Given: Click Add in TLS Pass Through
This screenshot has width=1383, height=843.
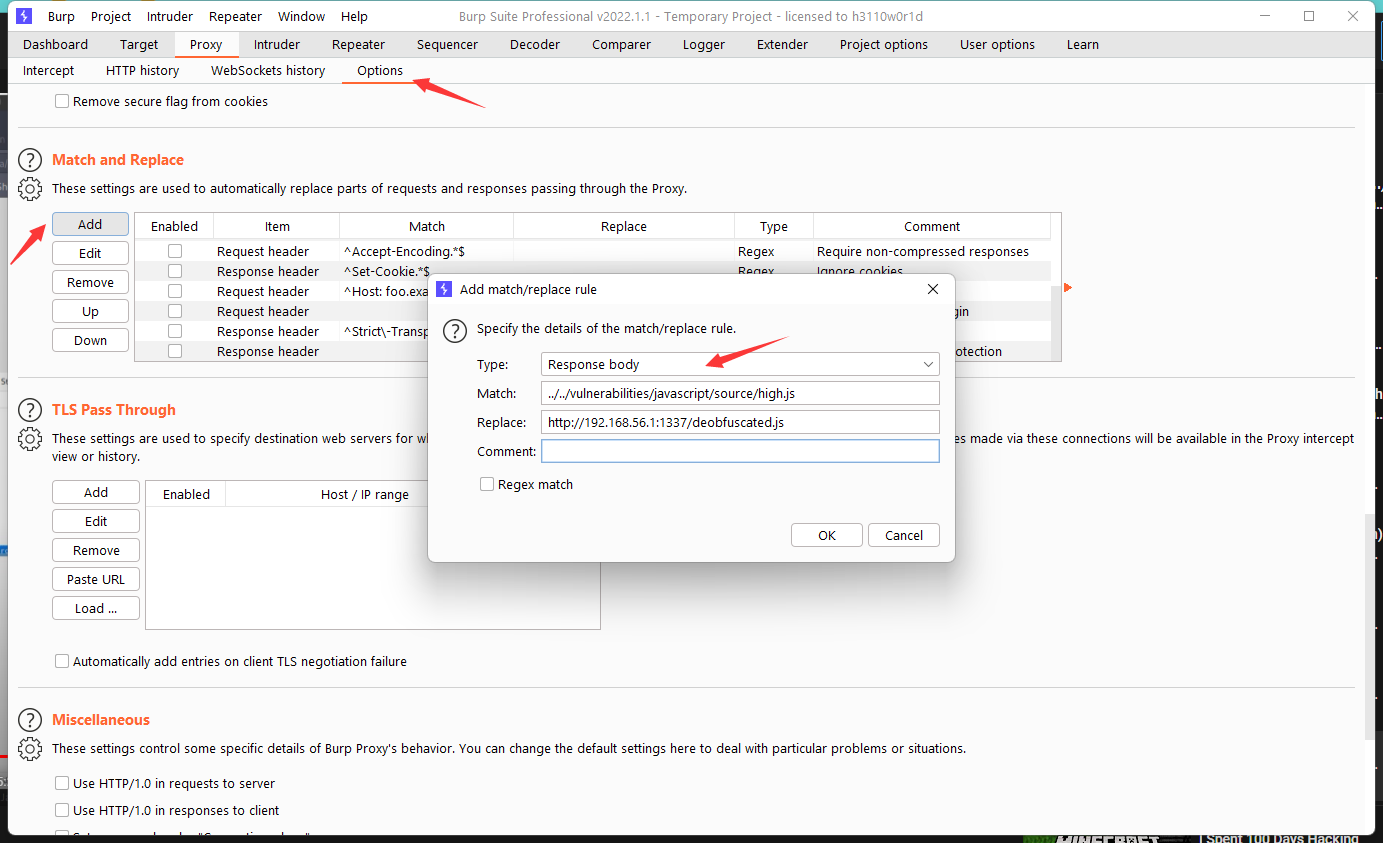Looking at the screenshot, I should [x=96, y=492].
